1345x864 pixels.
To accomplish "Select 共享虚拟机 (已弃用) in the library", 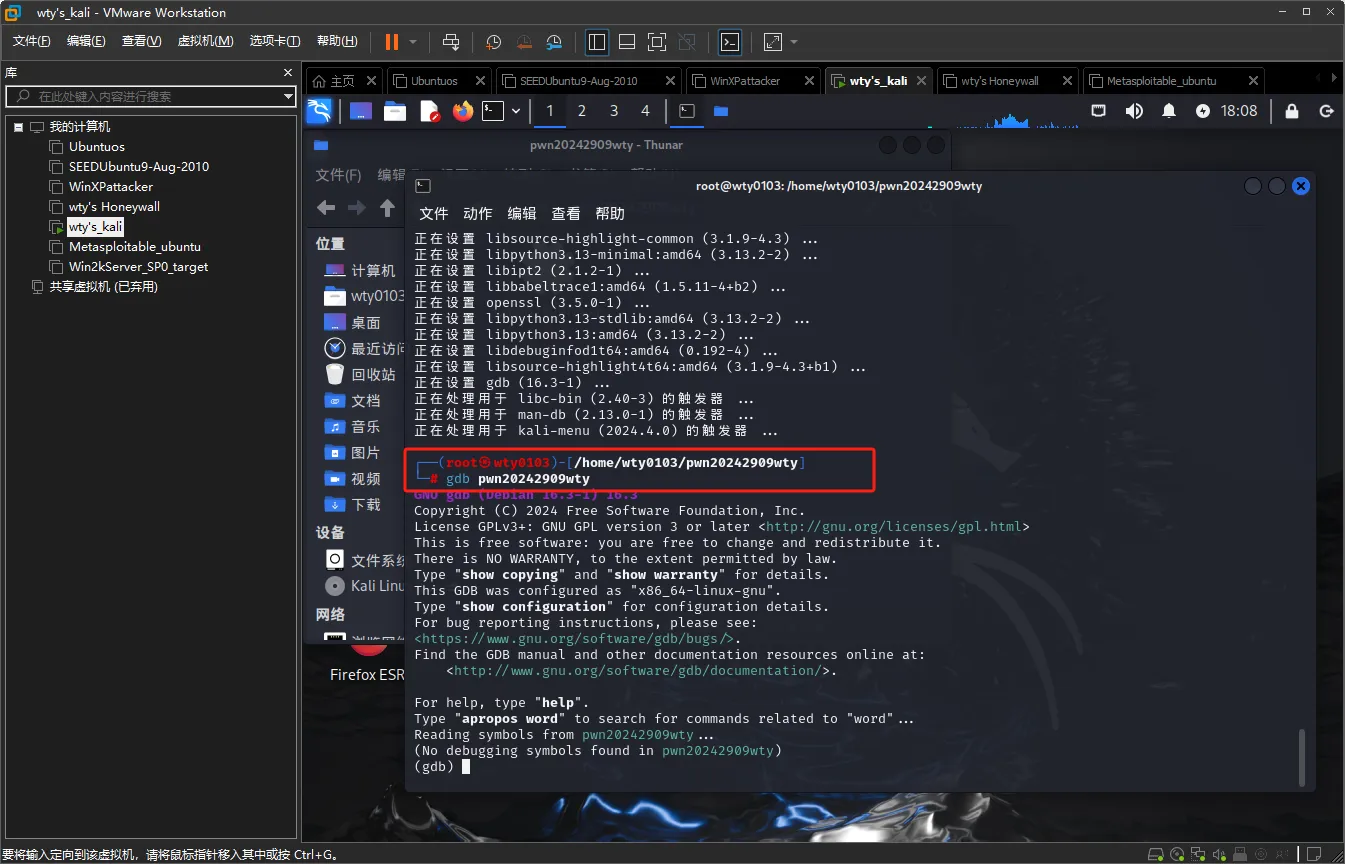I will [104, 287].
